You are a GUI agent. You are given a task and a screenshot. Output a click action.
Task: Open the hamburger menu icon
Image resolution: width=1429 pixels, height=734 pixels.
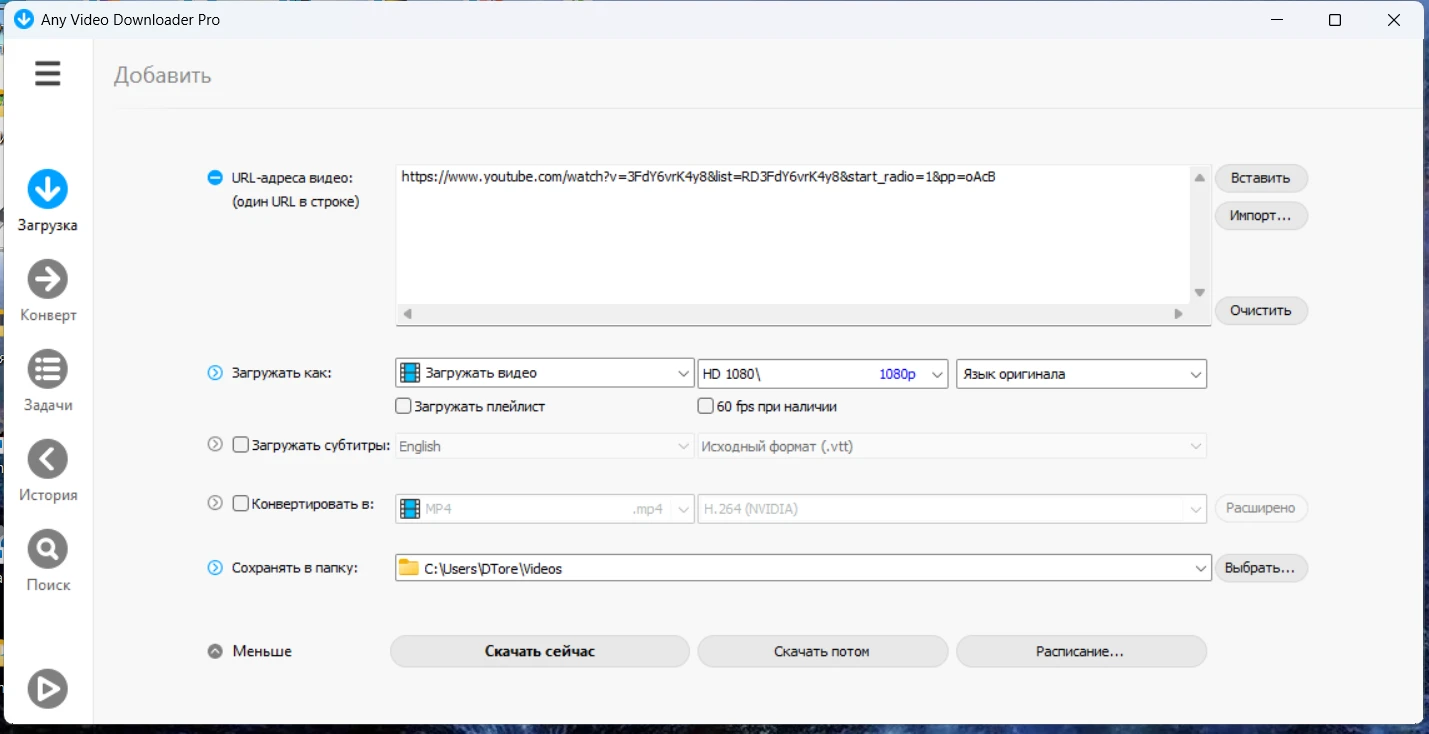47,73
